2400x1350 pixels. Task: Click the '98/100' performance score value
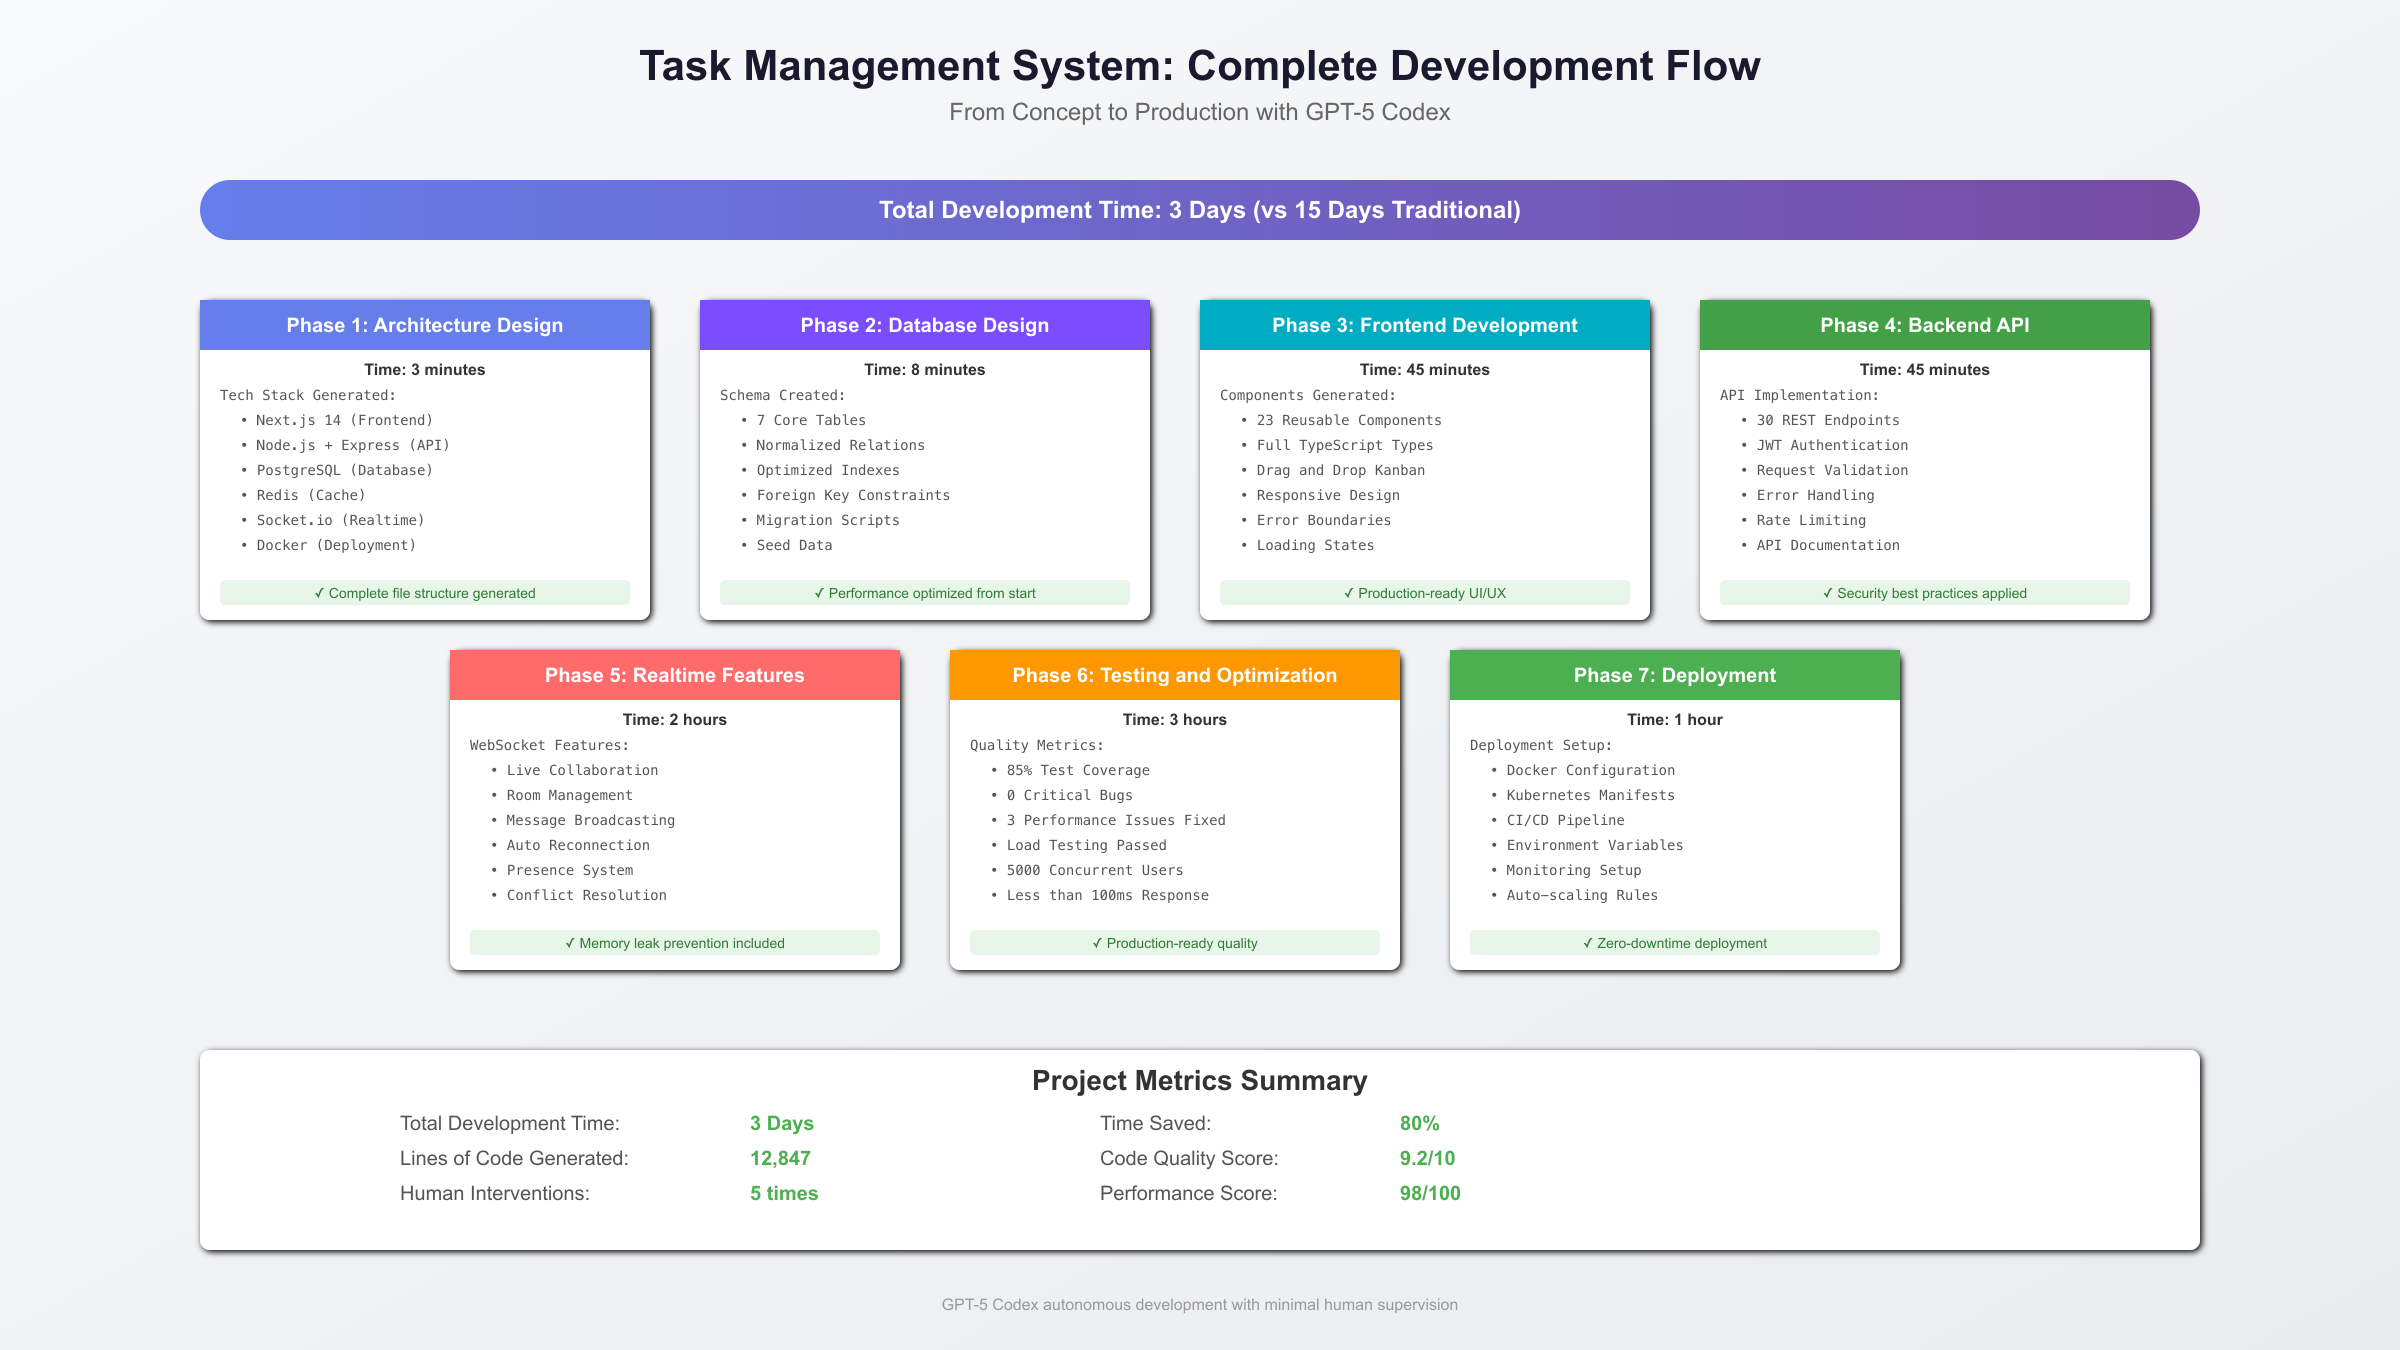(x=1431, y=1193)
